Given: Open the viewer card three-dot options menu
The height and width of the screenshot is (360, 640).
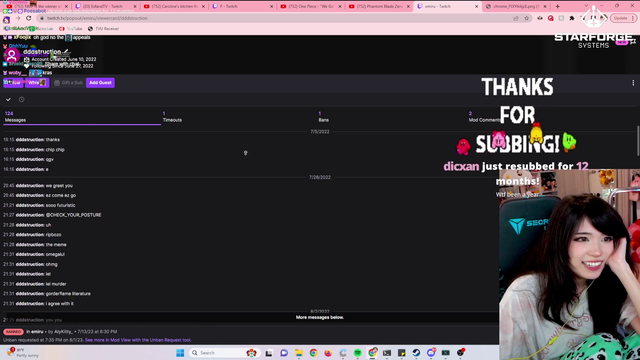Looking at the screenshot, I should (x=633, y=83).
